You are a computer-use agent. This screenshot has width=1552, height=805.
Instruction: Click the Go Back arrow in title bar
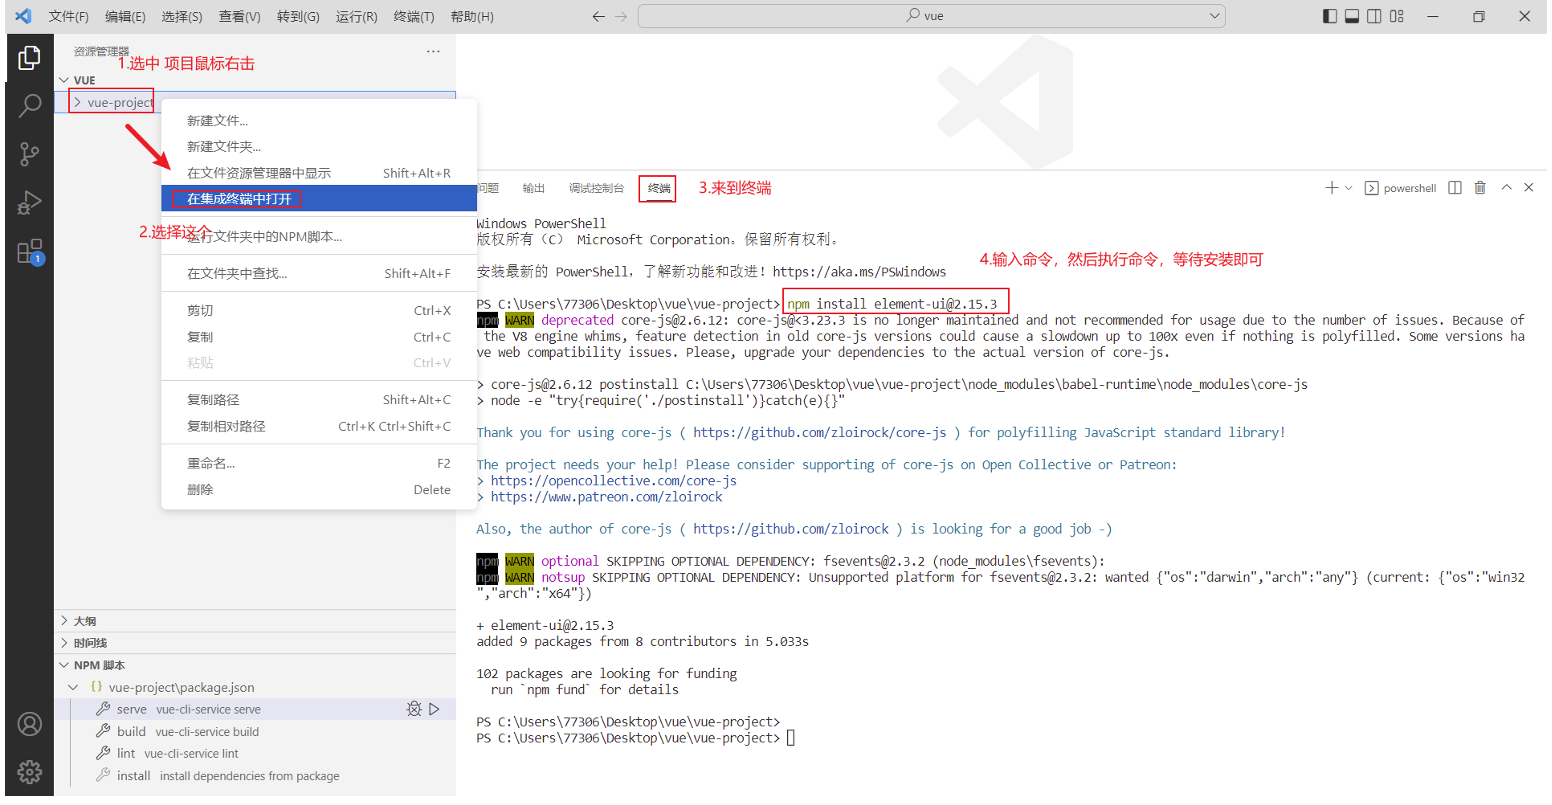(598, 16)
